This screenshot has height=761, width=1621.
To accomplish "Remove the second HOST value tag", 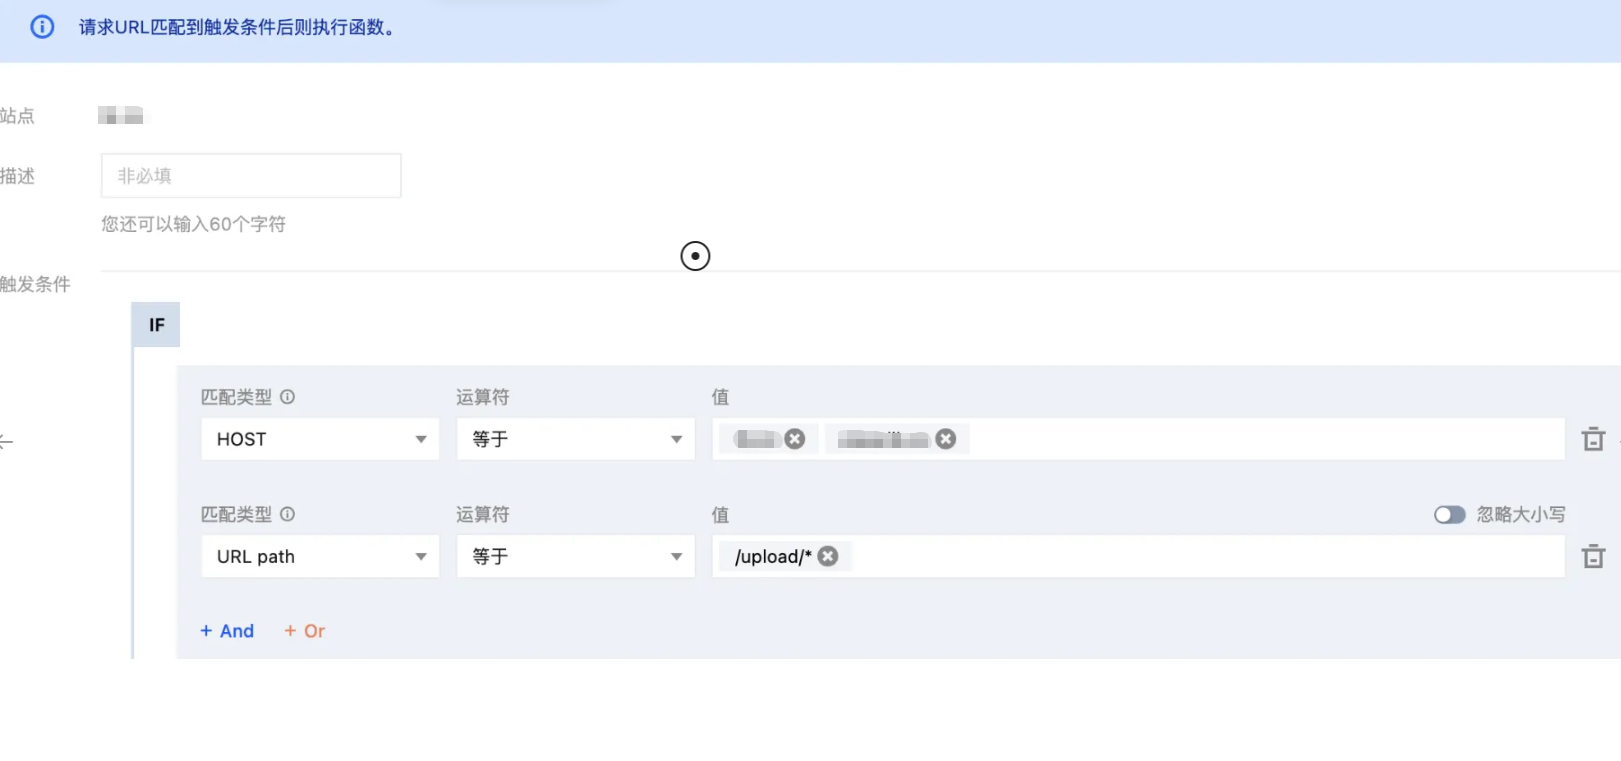I will pos(946,439).
